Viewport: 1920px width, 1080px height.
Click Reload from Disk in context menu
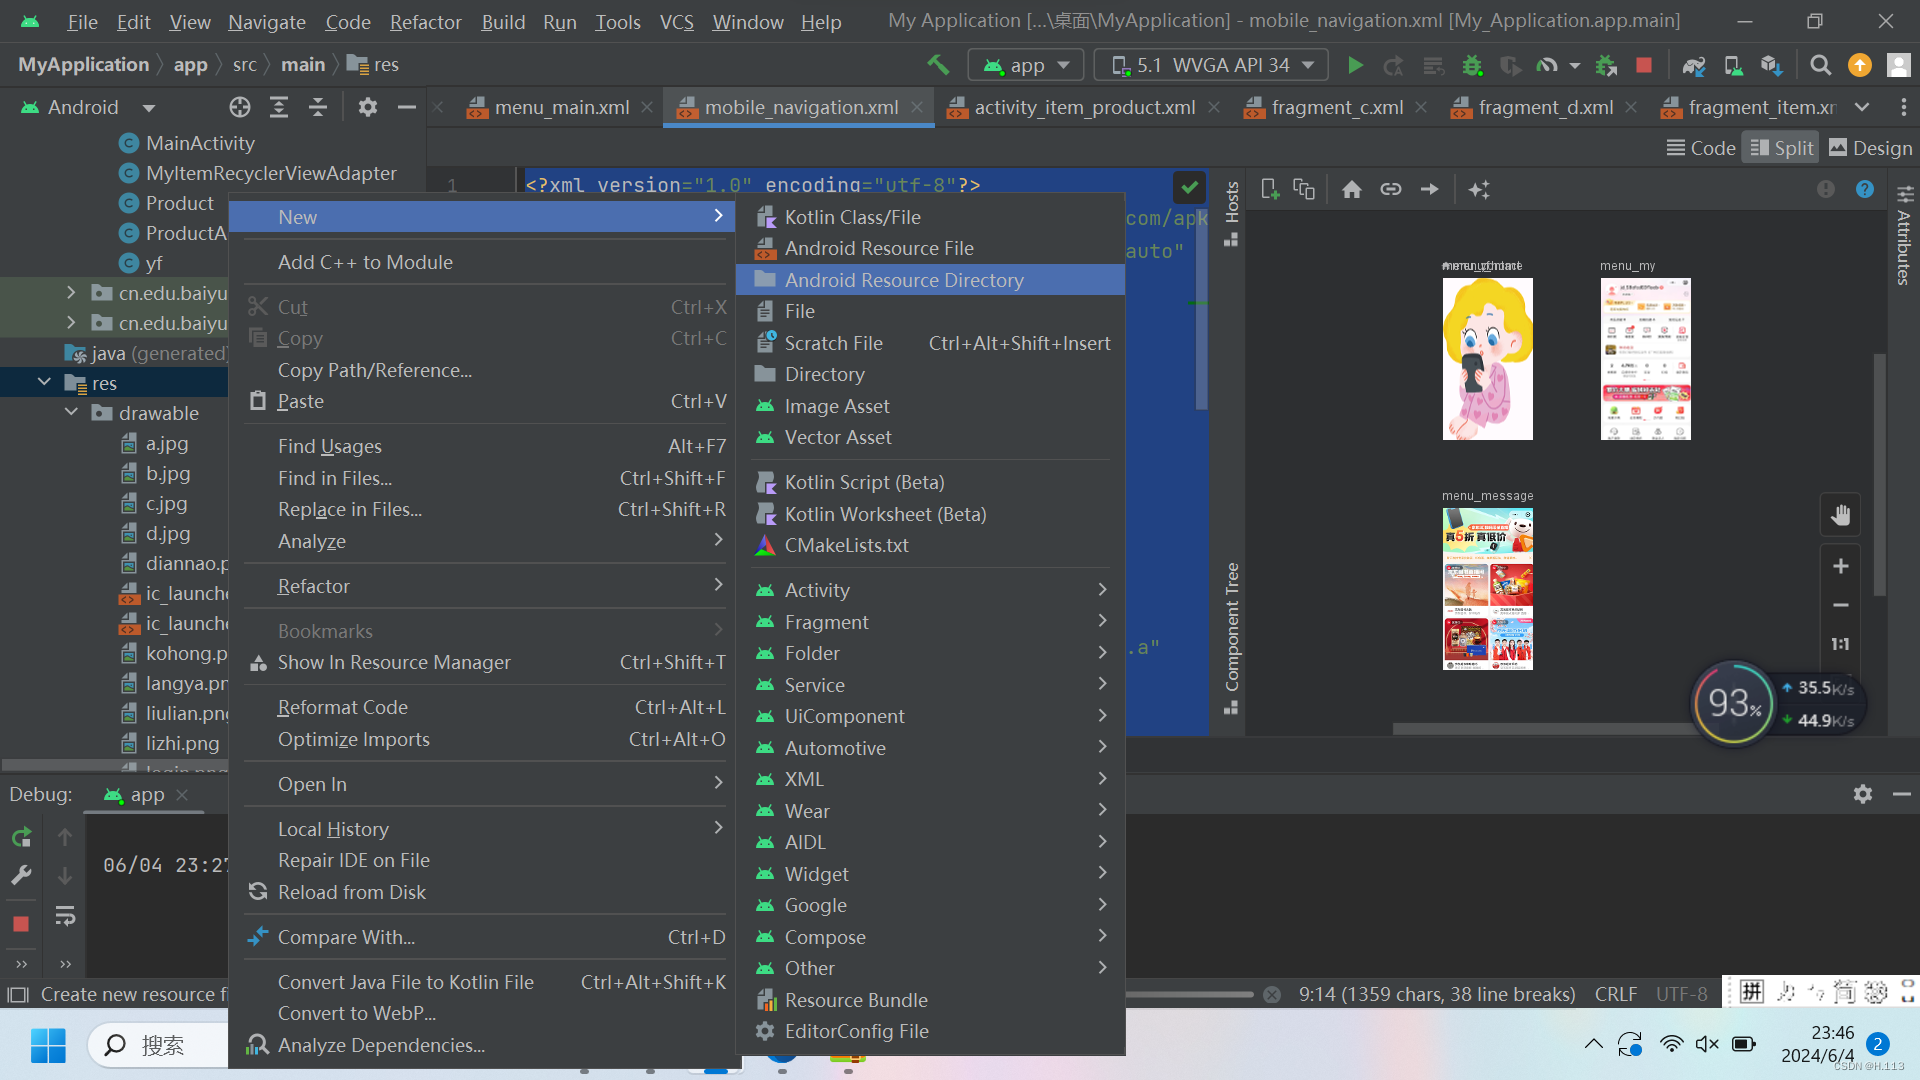click(x=351, y=892)
